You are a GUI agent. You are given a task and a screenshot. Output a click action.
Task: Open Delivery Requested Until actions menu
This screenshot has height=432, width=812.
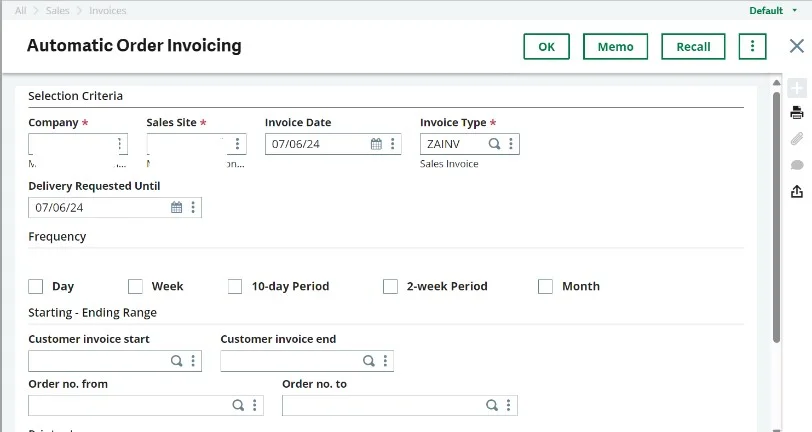click(193, 208)
